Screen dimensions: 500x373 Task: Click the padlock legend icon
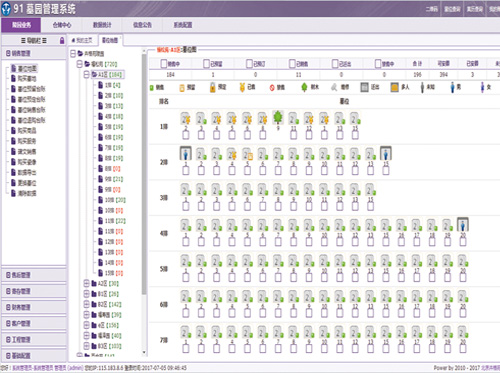(x=212, y=87)
